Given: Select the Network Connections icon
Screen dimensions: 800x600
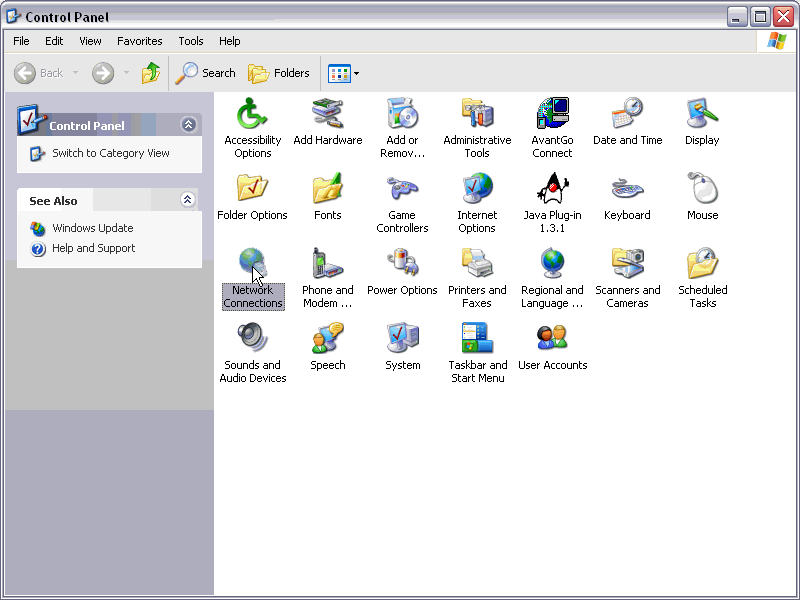Looking at the screenshot, I should tap(252, 263).
